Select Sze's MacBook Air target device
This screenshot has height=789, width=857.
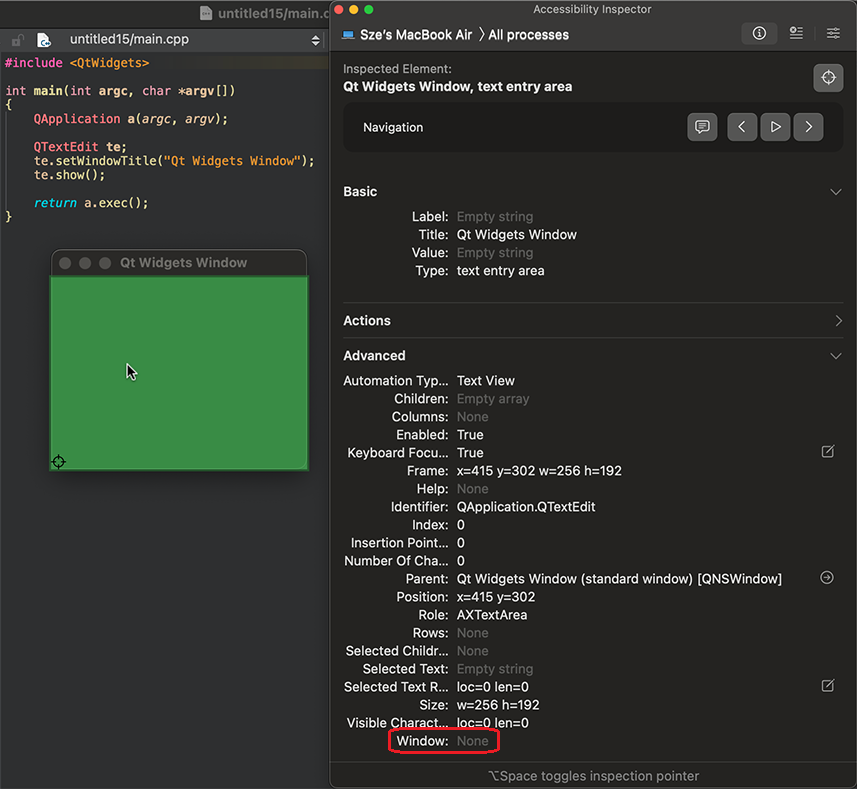coord(407,35)
